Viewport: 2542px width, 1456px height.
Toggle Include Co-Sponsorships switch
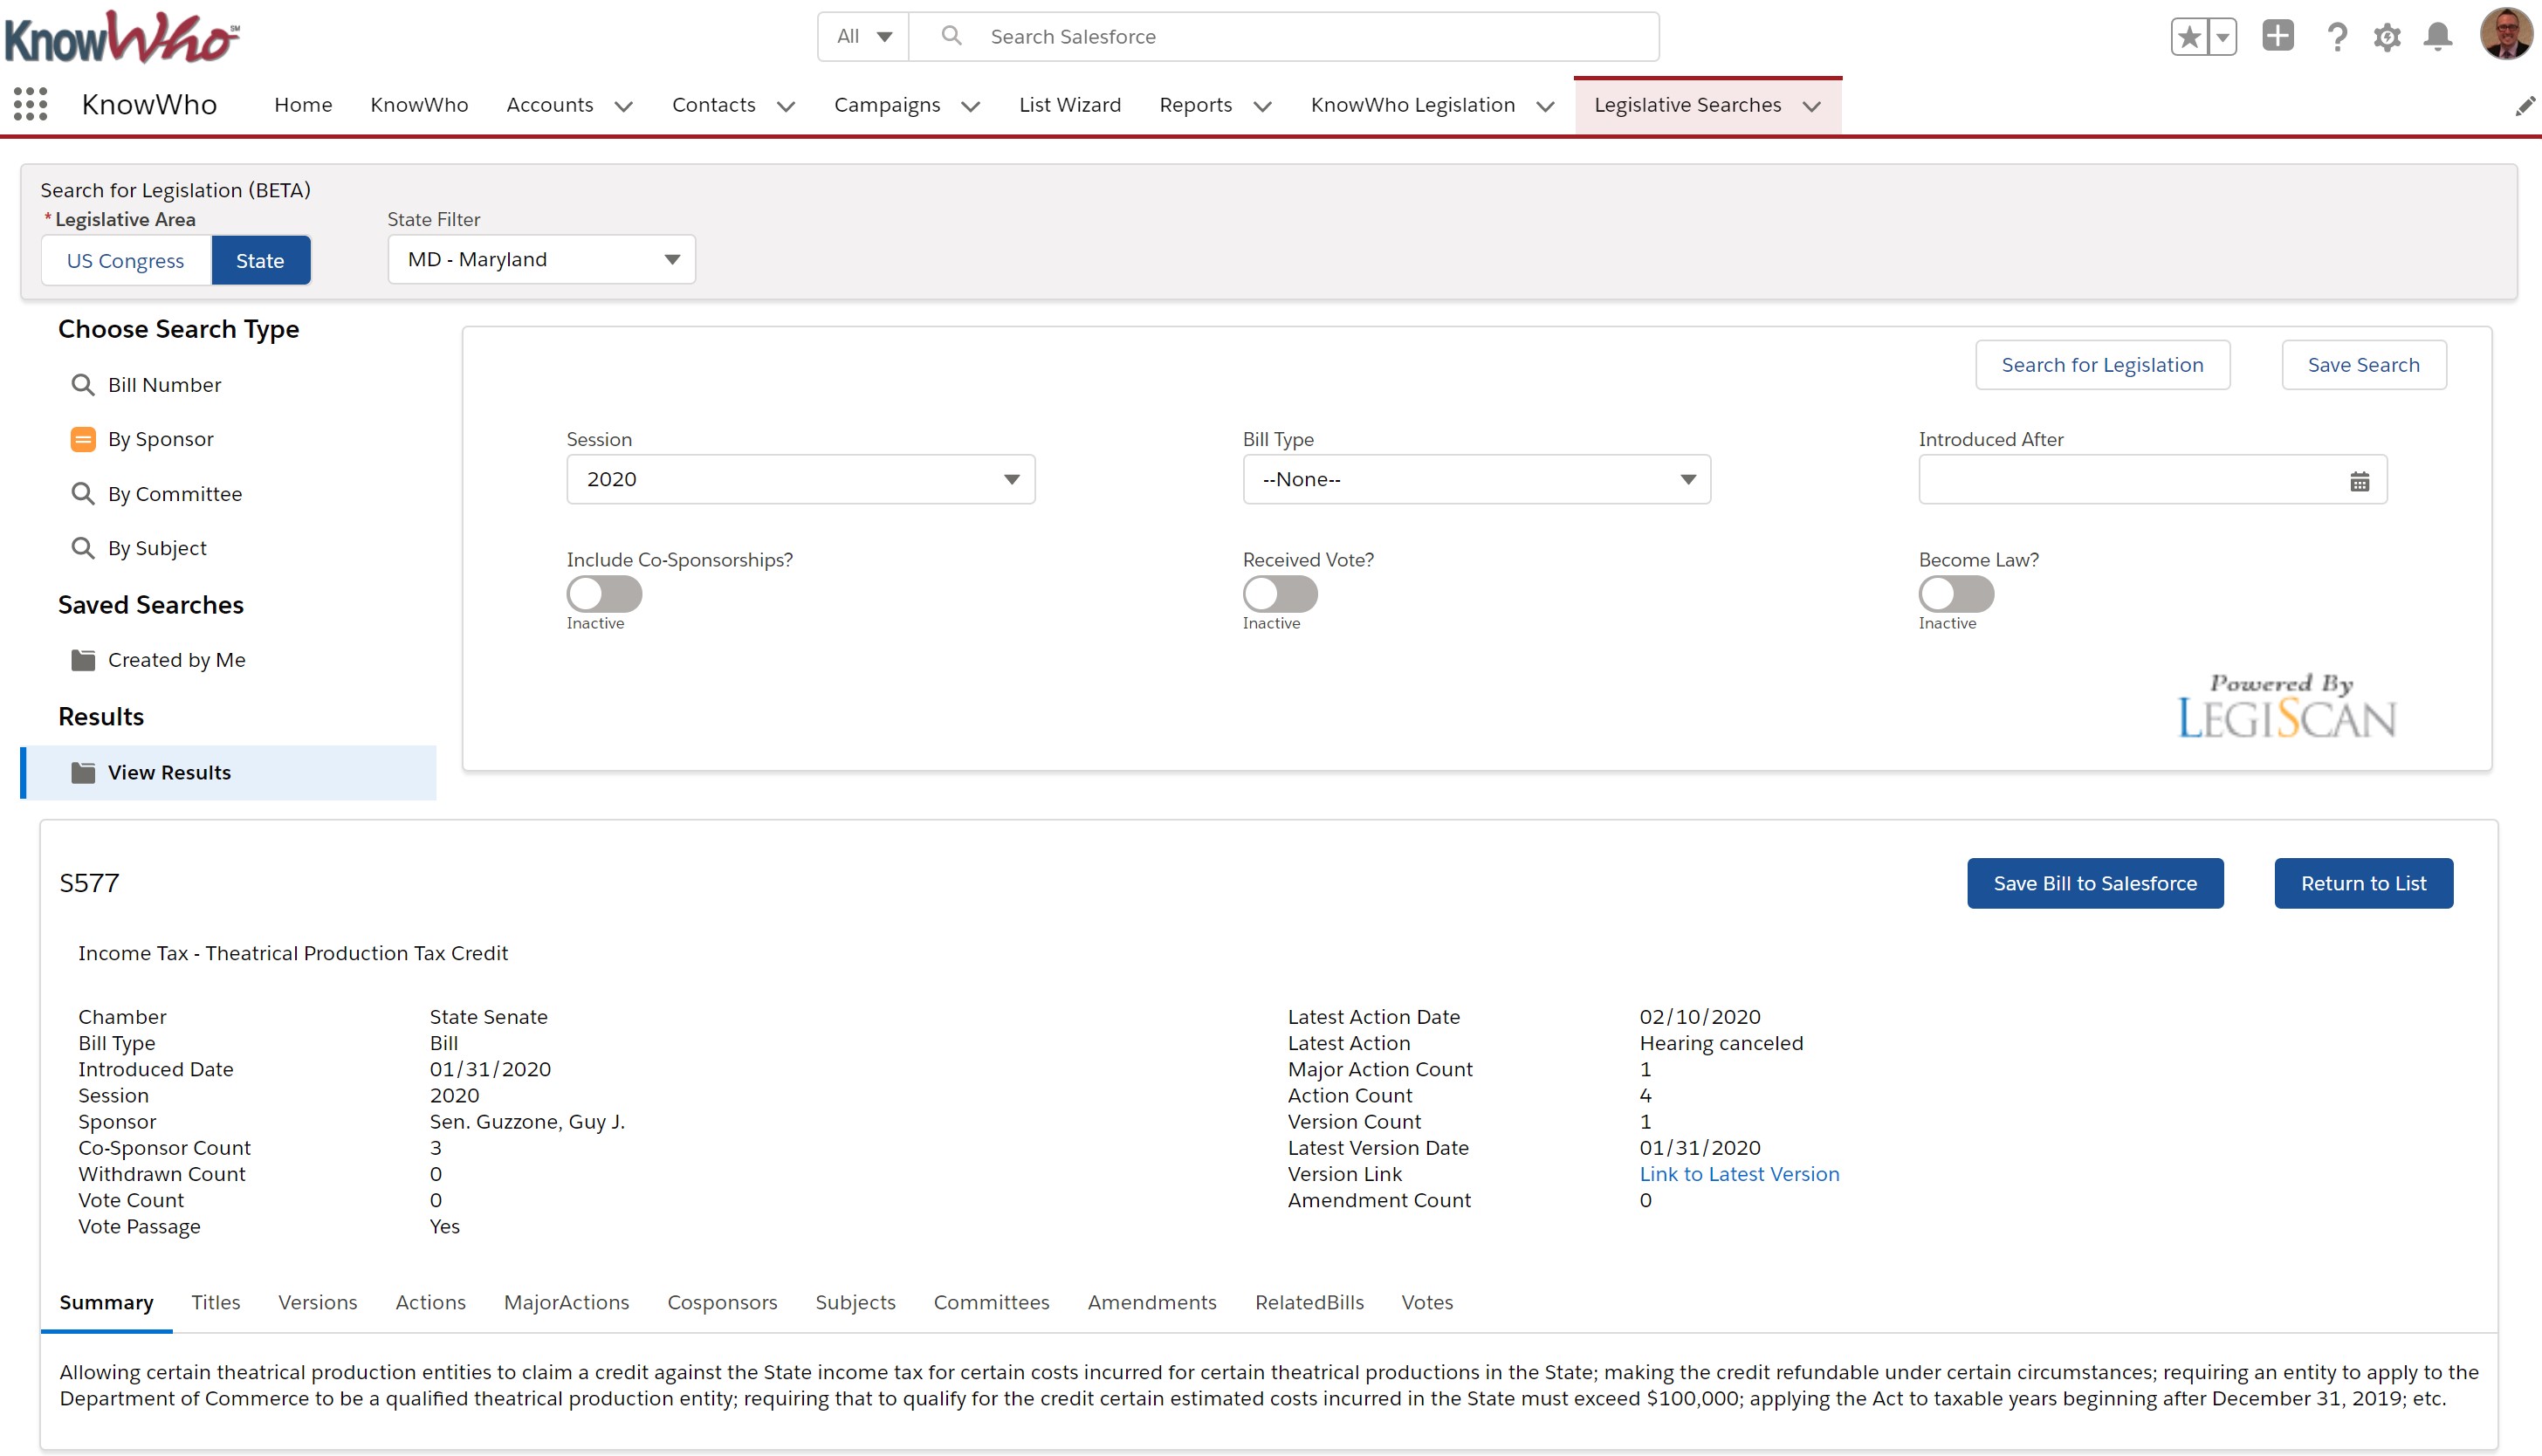click(604, 594)
